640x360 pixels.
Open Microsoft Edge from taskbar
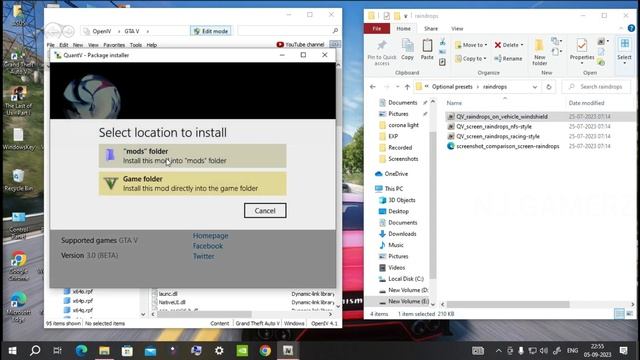coord(81,351)
